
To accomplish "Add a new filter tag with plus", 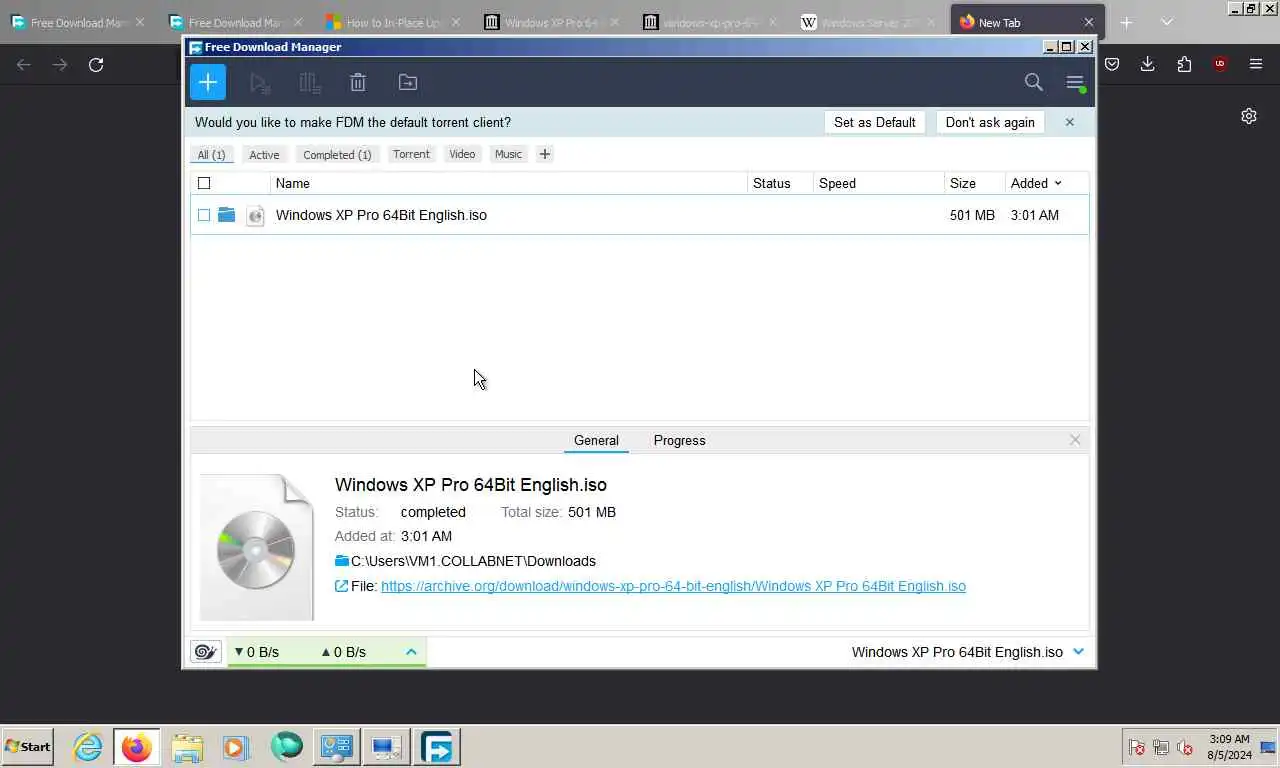I will [544, 154].
